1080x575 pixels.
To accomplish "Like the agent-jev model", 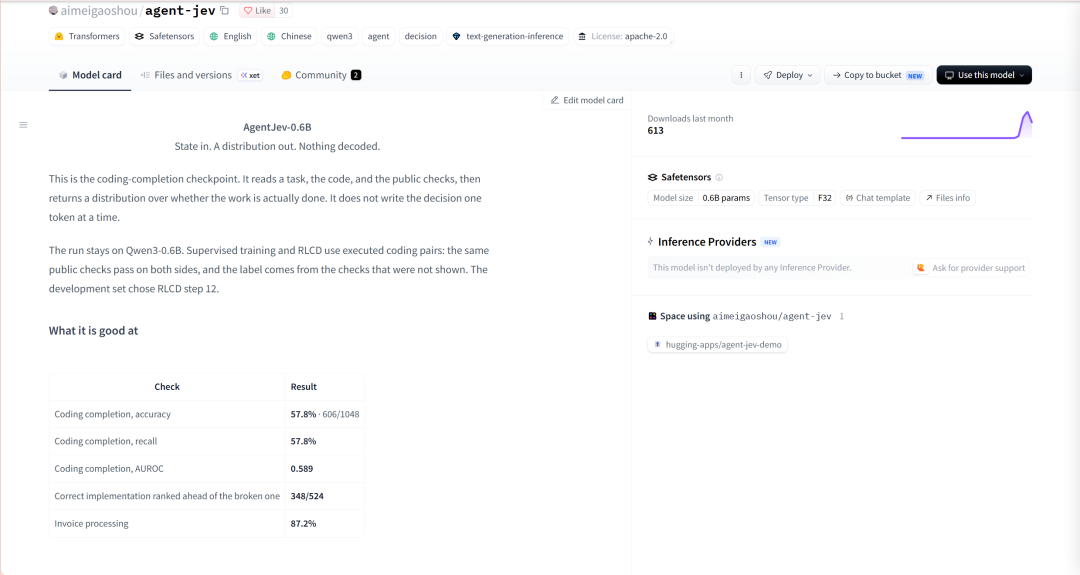I will 258,10.
